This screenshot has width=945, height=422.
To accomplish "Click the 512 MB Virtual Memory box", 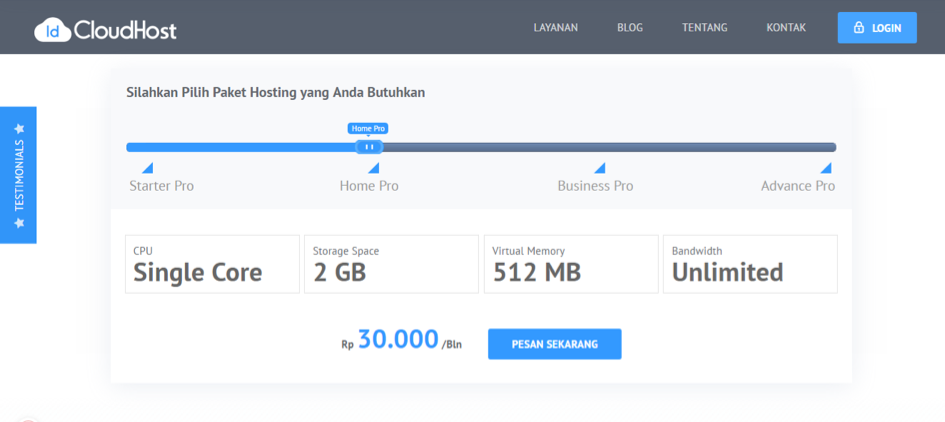I will coord(571,264).
